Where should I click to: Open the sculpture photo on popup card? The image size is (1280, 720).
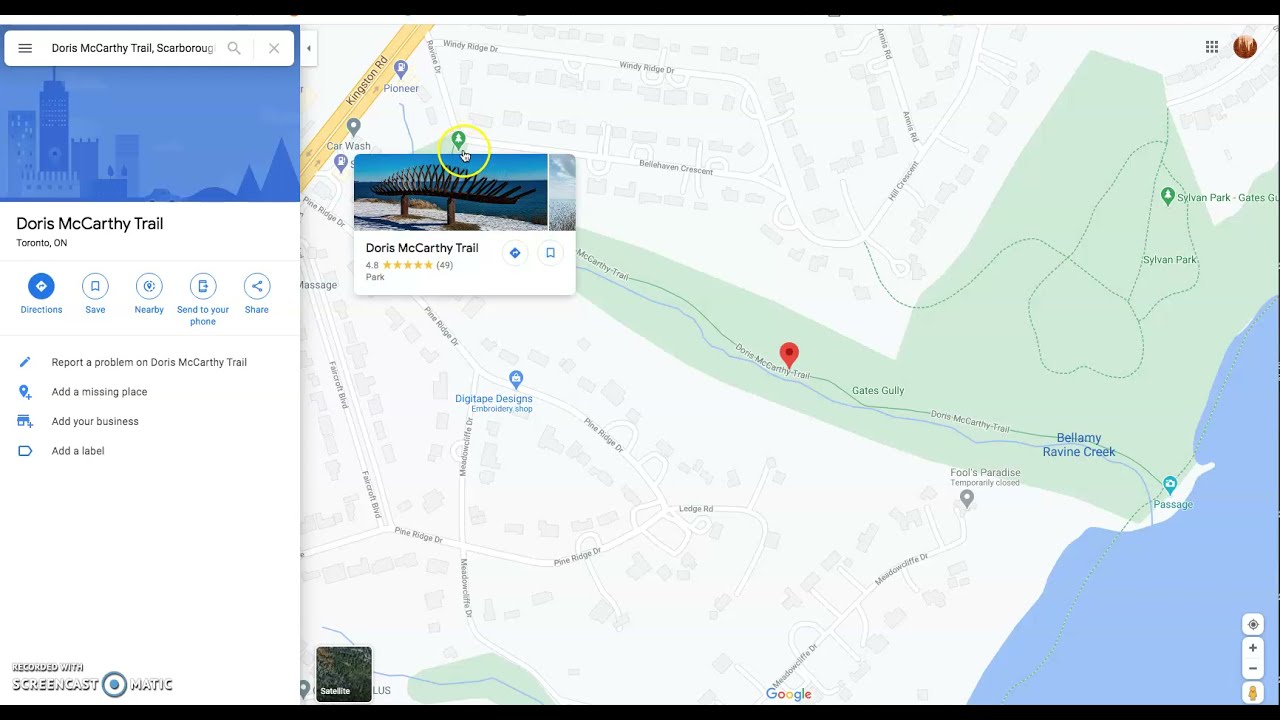451,192
